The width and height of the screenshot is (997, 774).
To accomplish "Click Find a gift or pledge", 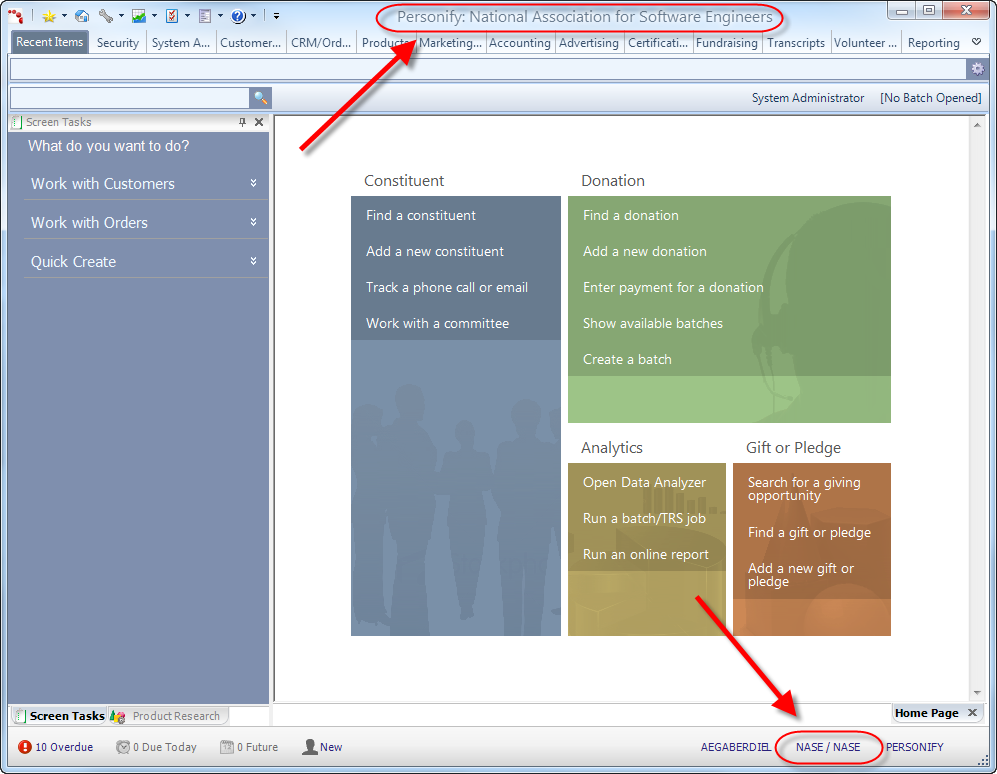I will (x=809, y=532).
